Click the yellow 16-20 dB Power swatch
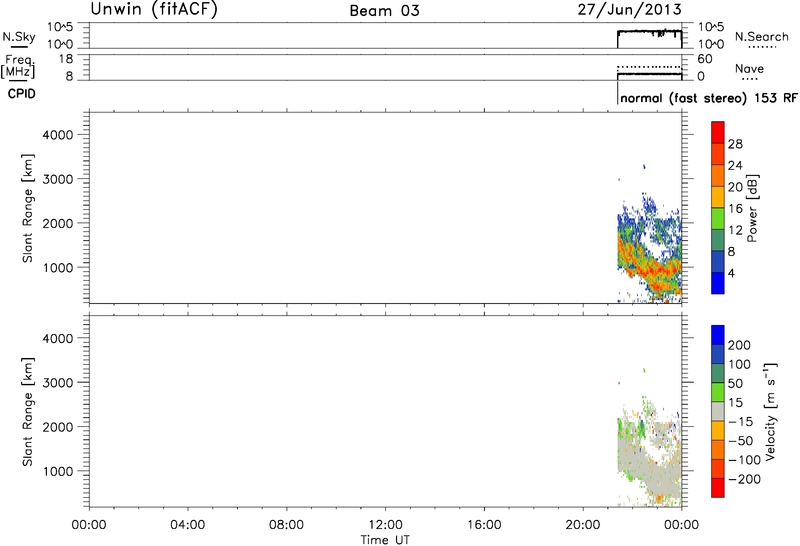800x546 pixels. [x=717, y=197]
